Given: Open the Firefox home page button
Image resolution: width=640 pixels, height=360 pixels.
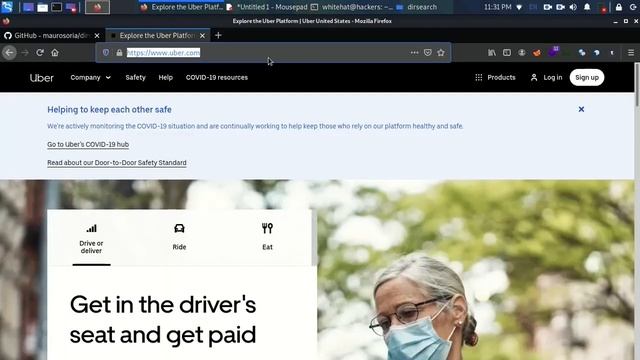Looking at the screenshot, I should click(x=55, y=53).
